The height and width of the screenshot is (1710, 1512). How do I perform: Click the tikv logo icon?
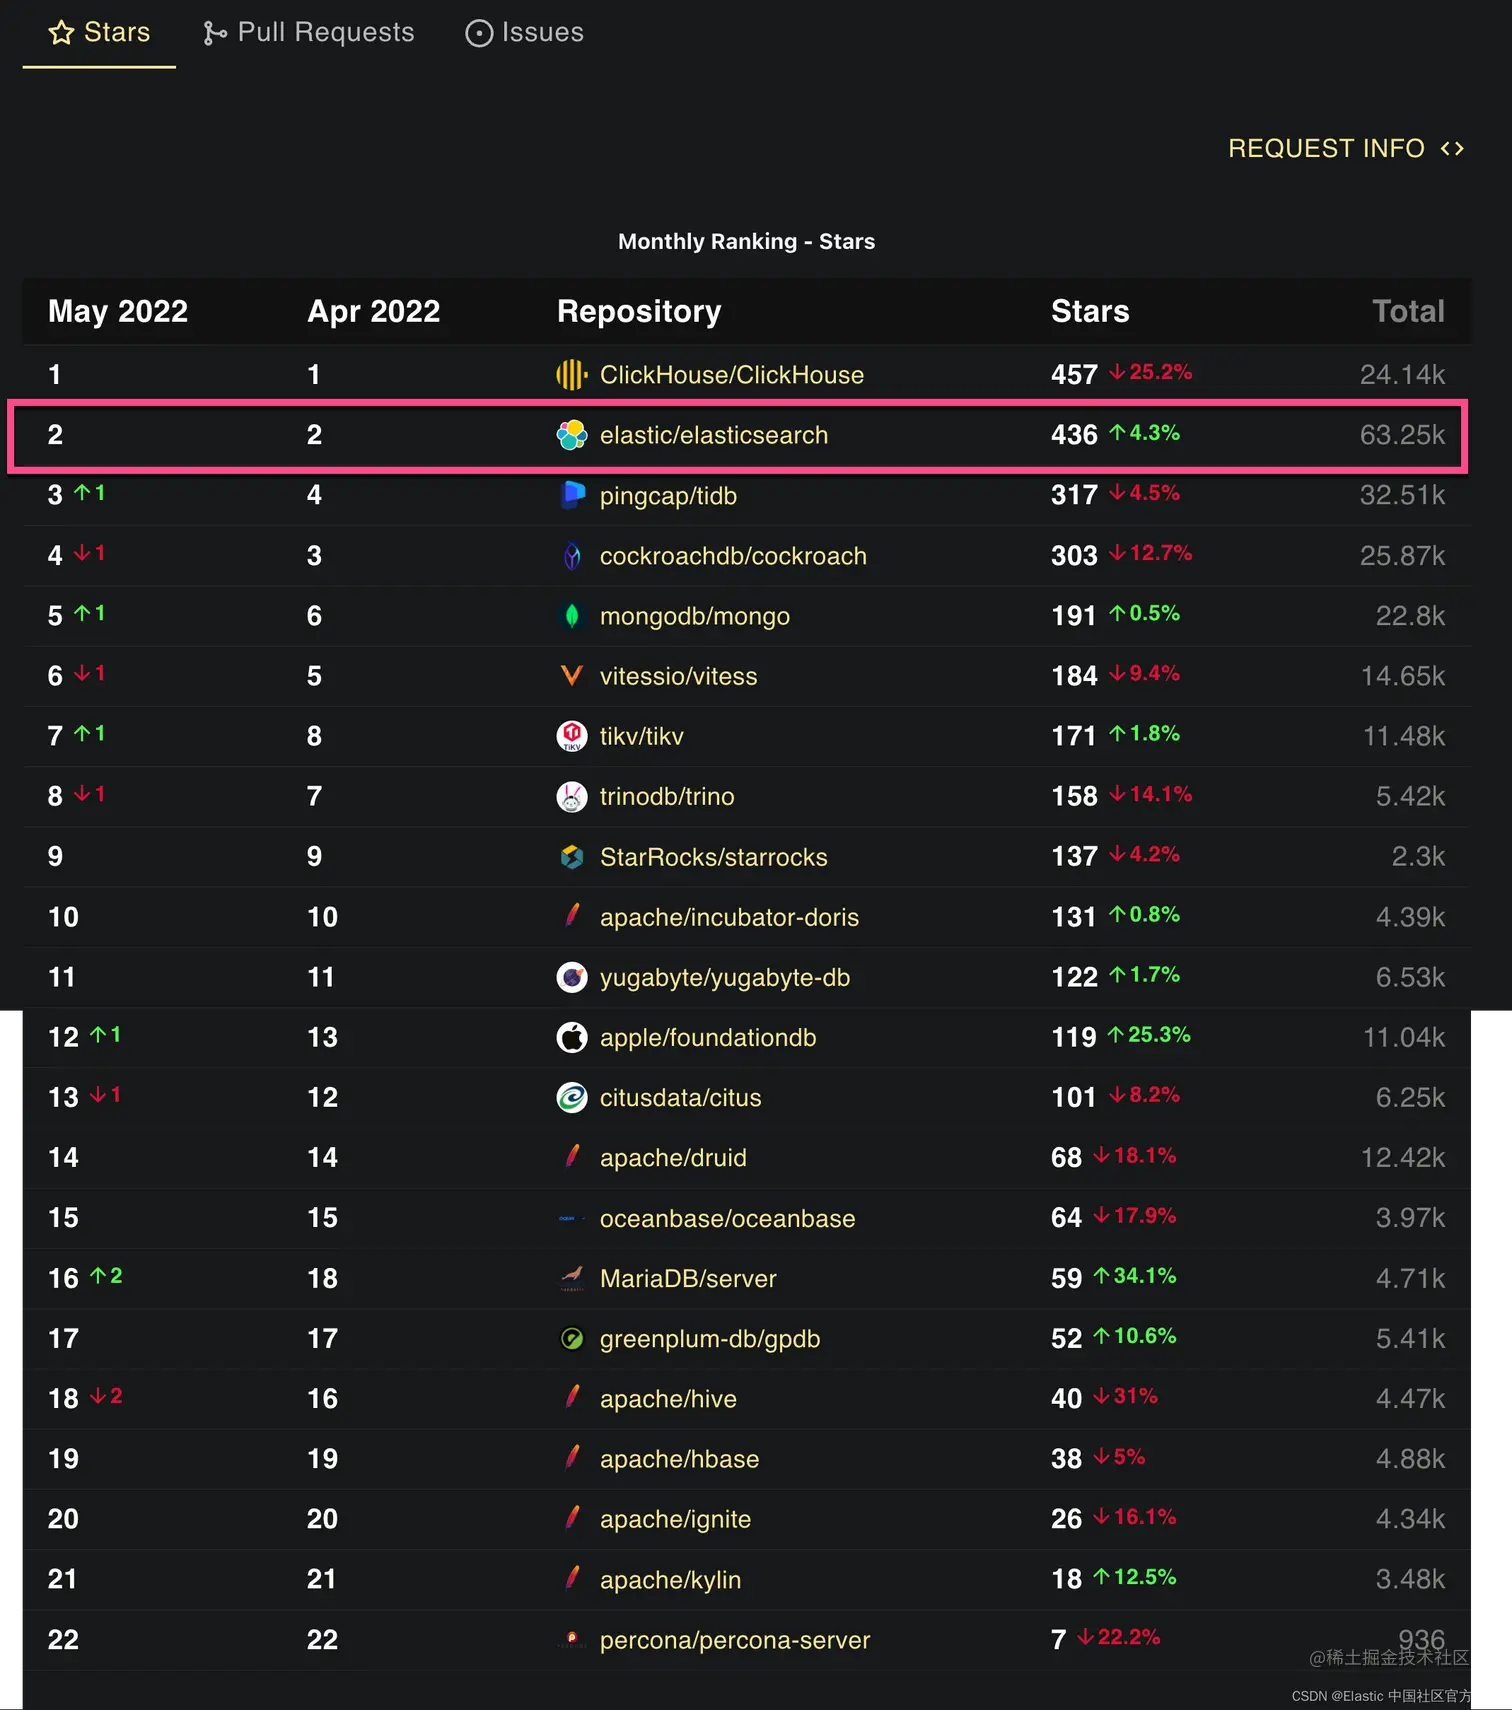572,736
